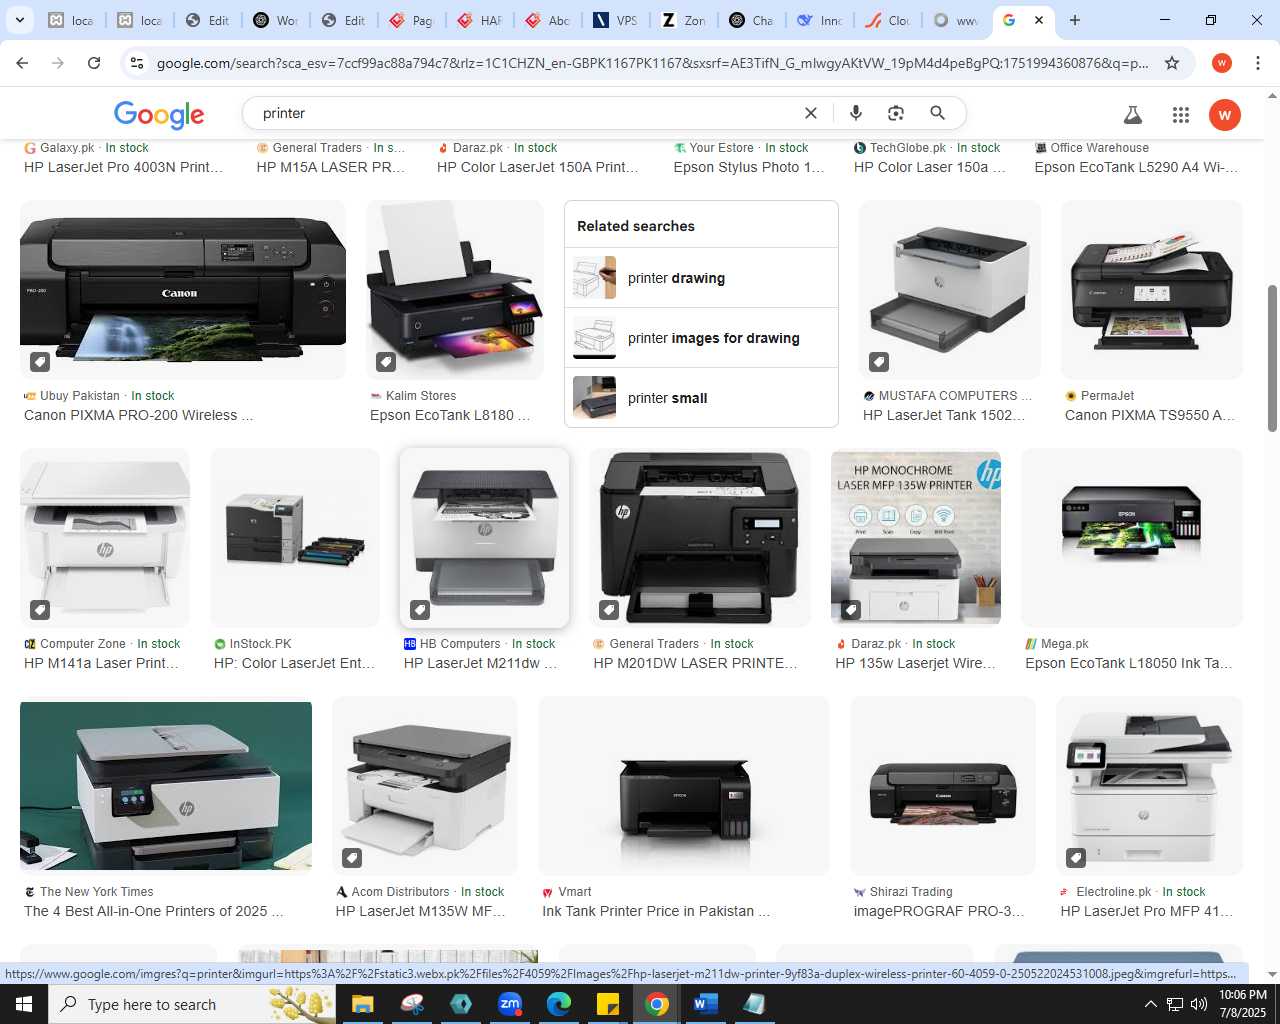Click the Chrome icon in the taskbar
This screenshot has width=1280, height=1024.
pos(657,1004)
